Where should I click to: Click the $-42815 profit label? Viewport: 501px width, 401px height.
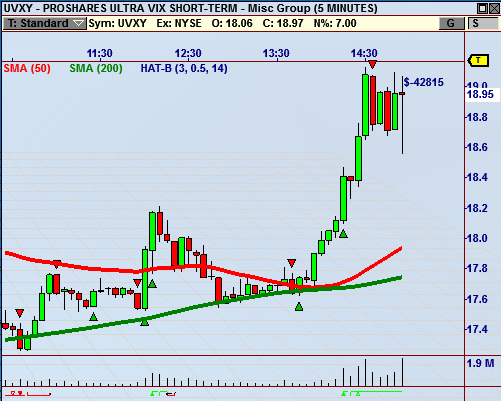tap(423, 82)
